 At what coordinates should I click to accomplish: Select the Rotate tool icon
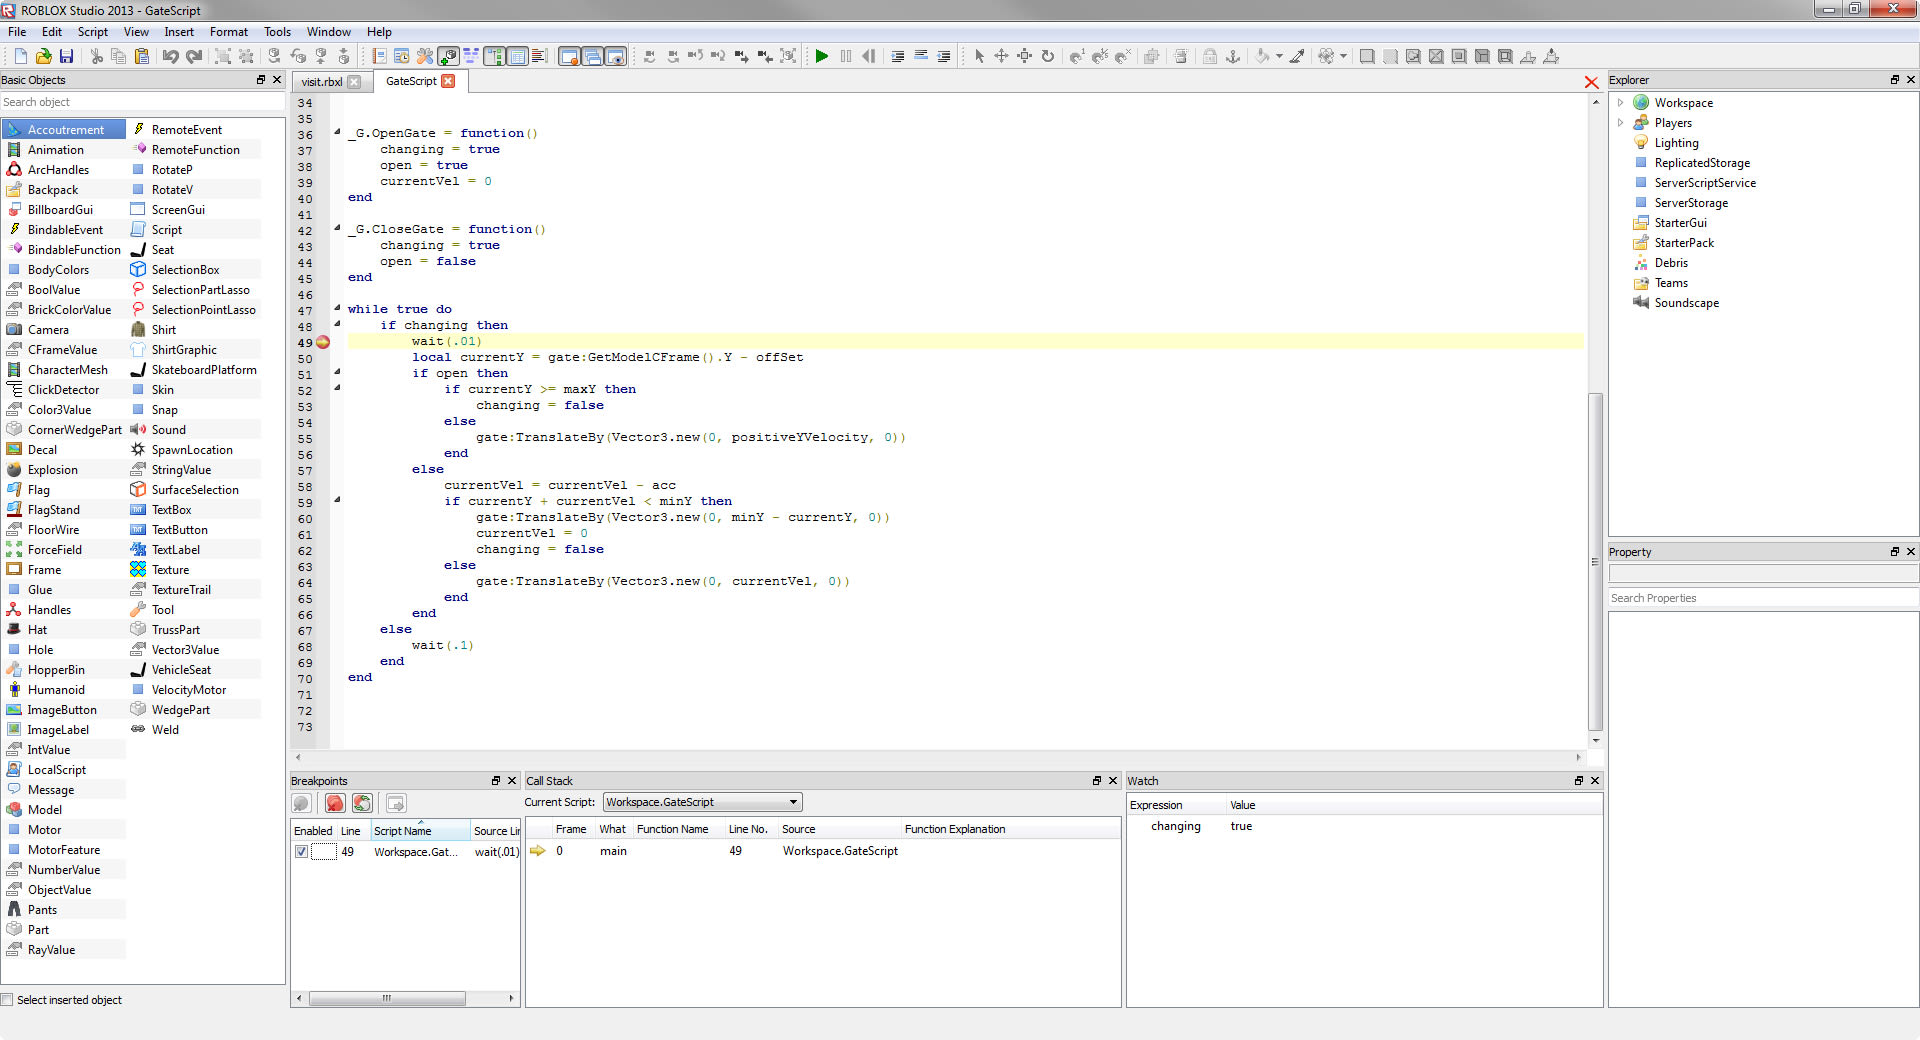click(x=1047, y=56)
